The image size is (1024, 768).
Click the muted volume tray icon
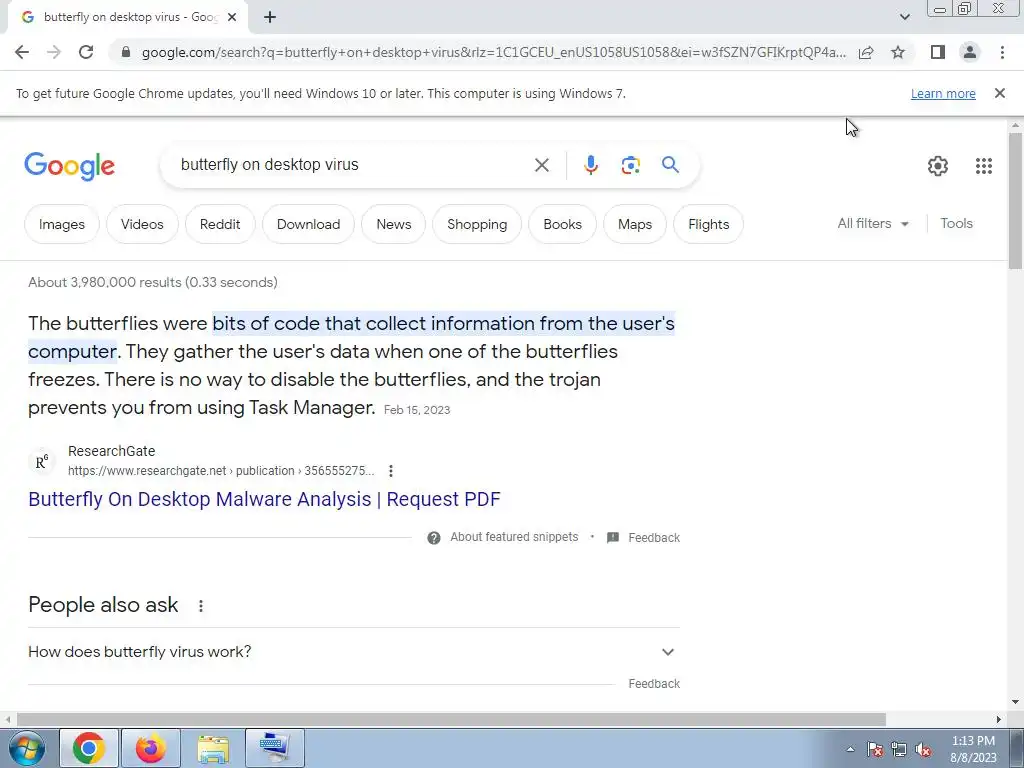click(923, 750)
